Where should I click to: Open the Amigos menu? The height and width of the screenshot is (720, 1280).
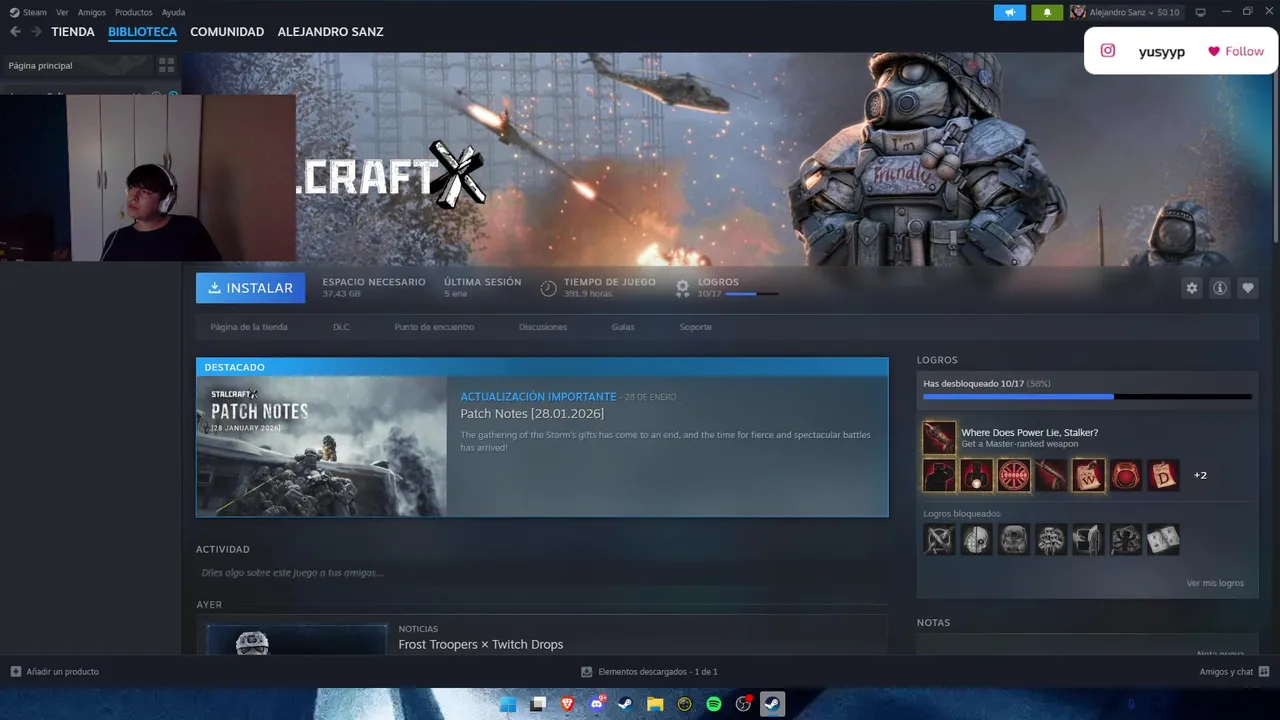92,12
